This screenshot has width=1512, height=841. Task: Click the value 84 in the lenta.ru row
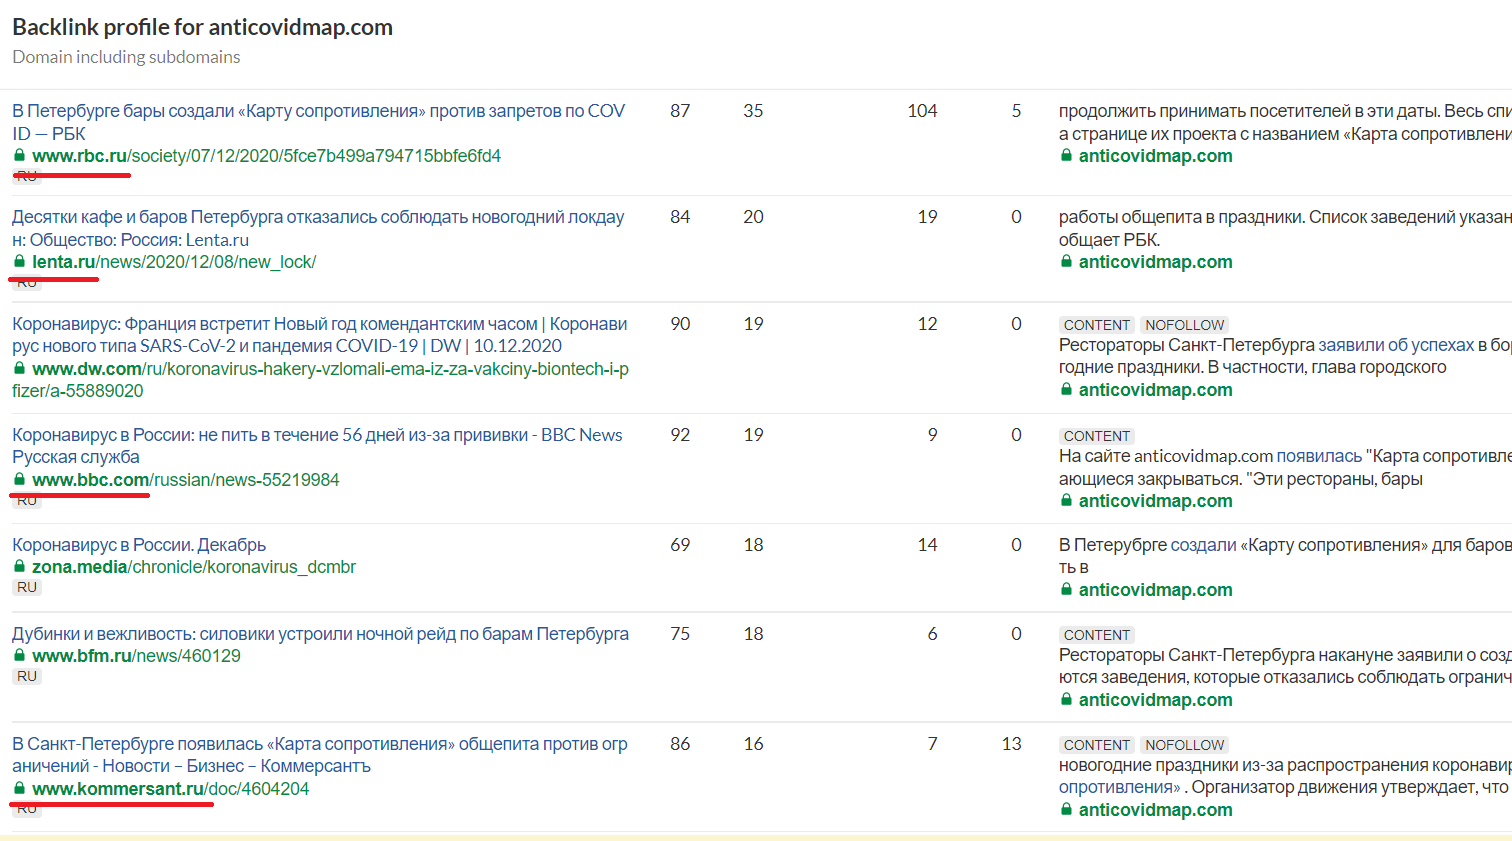(680, 217)
